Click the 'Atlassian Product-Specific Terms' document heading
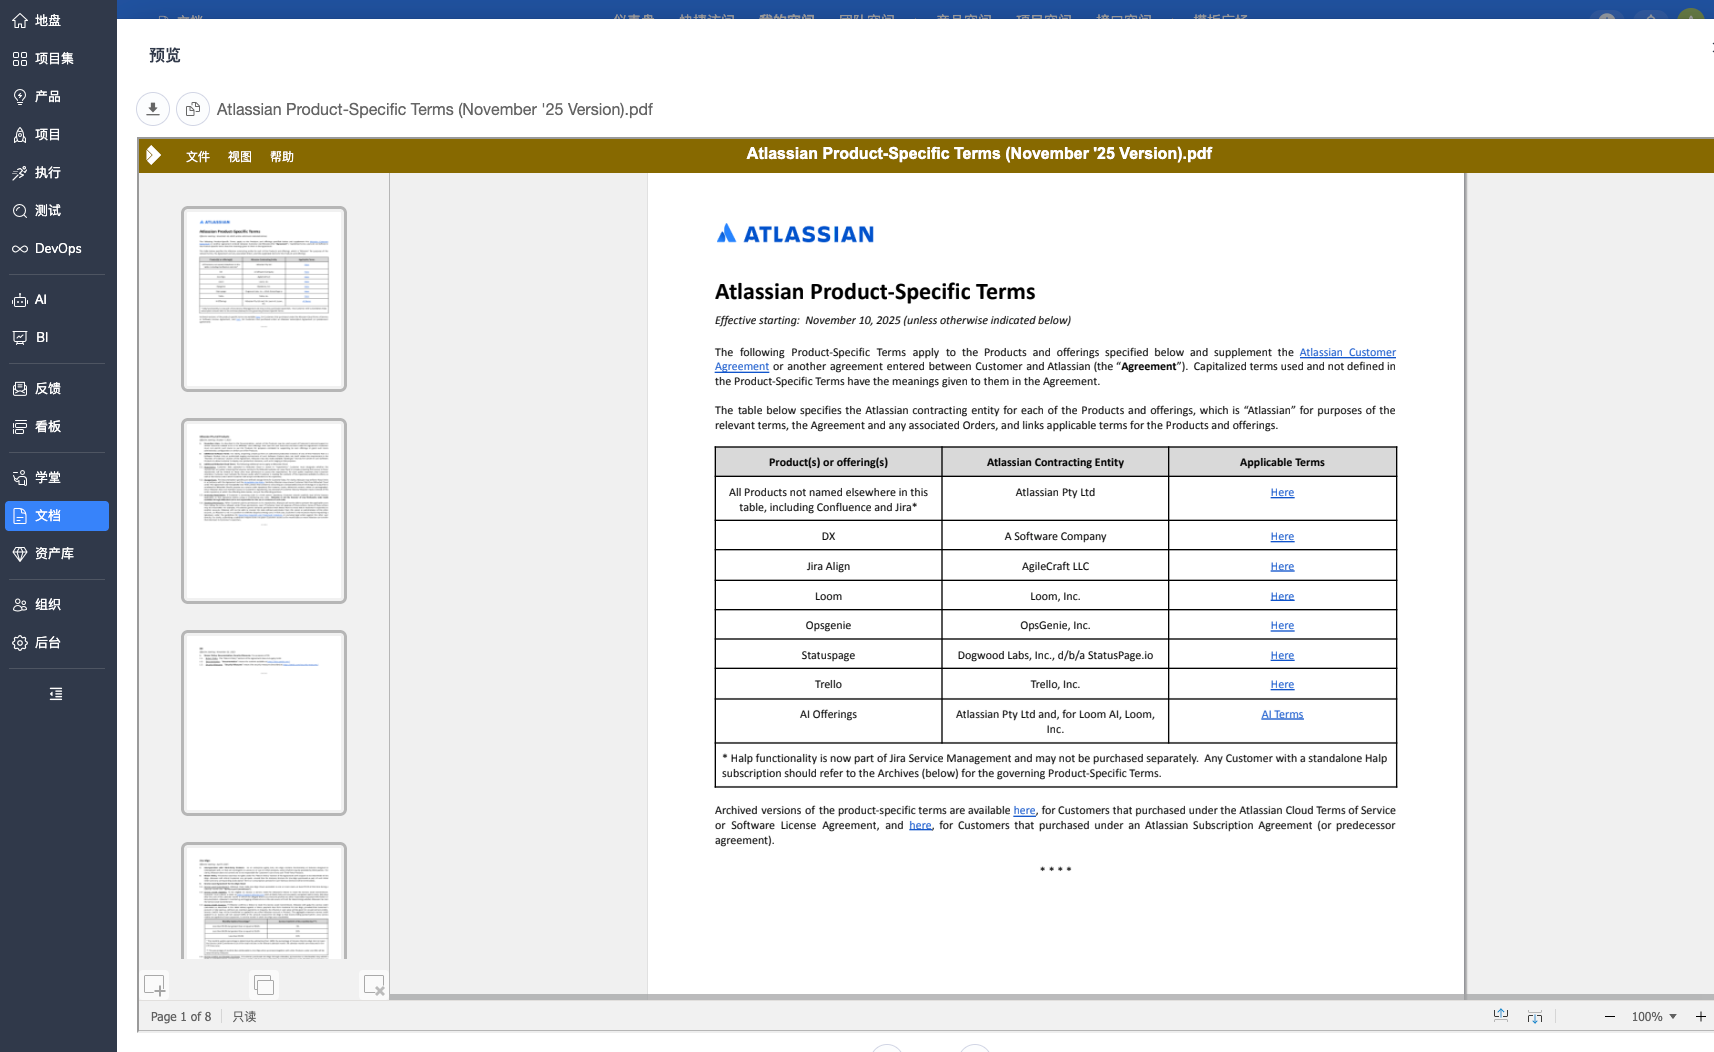Image resolution: width=1714 pixels, height=1052 pixels. click(875, 292)
